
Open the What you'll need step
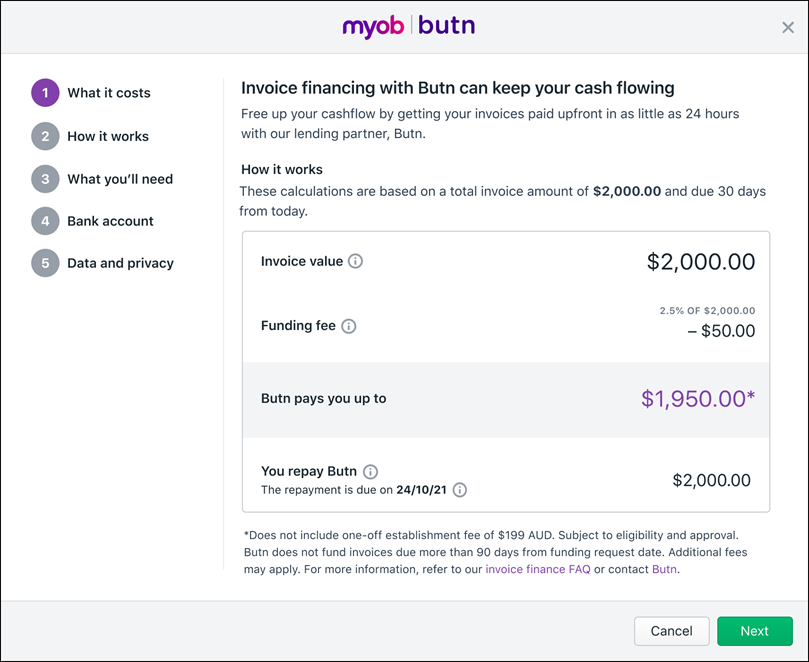tap(121, 178)
